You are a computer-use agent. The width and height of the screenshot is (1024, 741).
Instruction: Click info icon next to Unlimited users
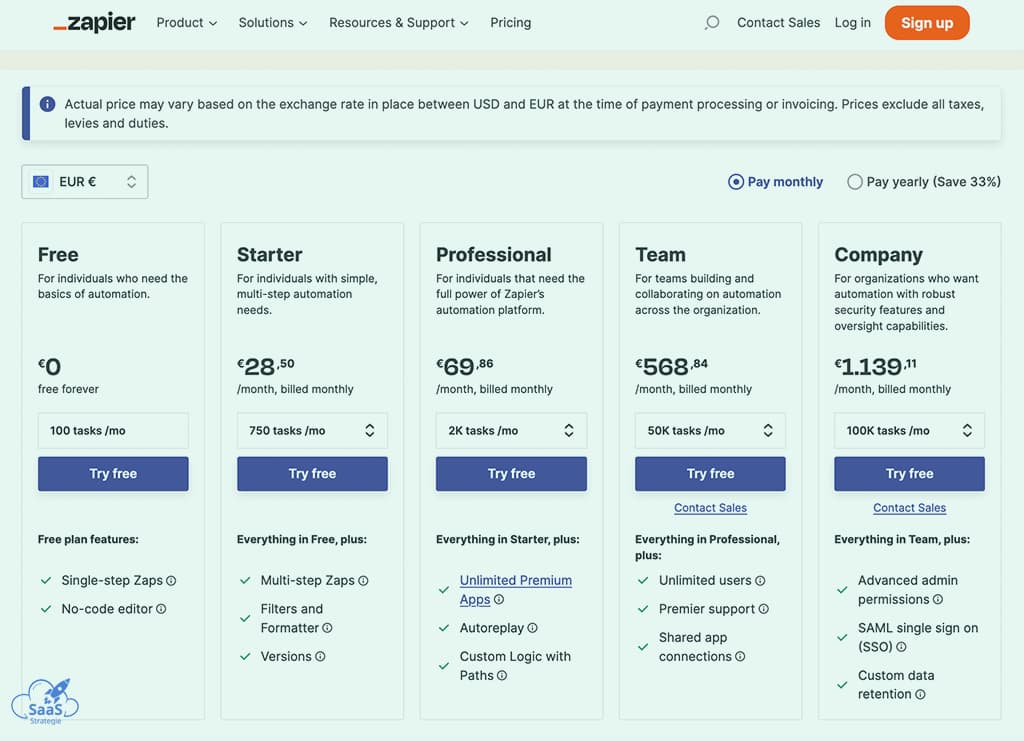(x=760, y=580)
